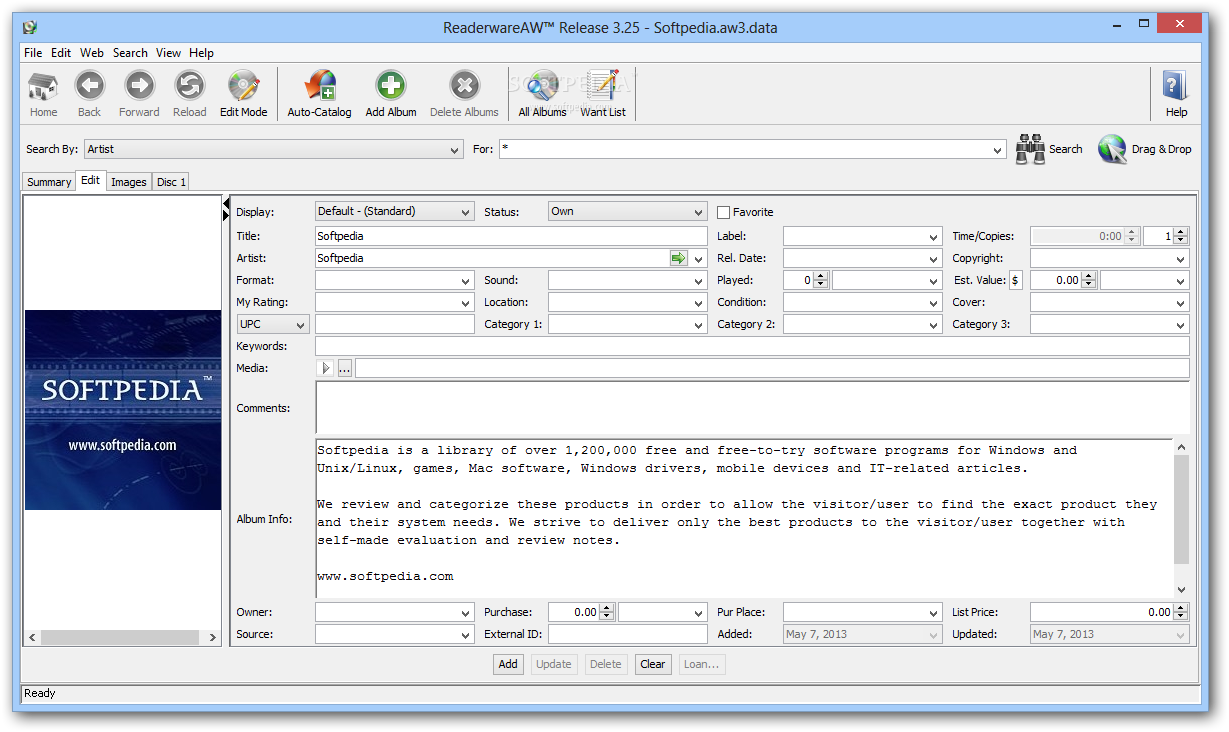Click the Loan... button
The width and height of the screenshot is (1229, 732).
(702, 664)
